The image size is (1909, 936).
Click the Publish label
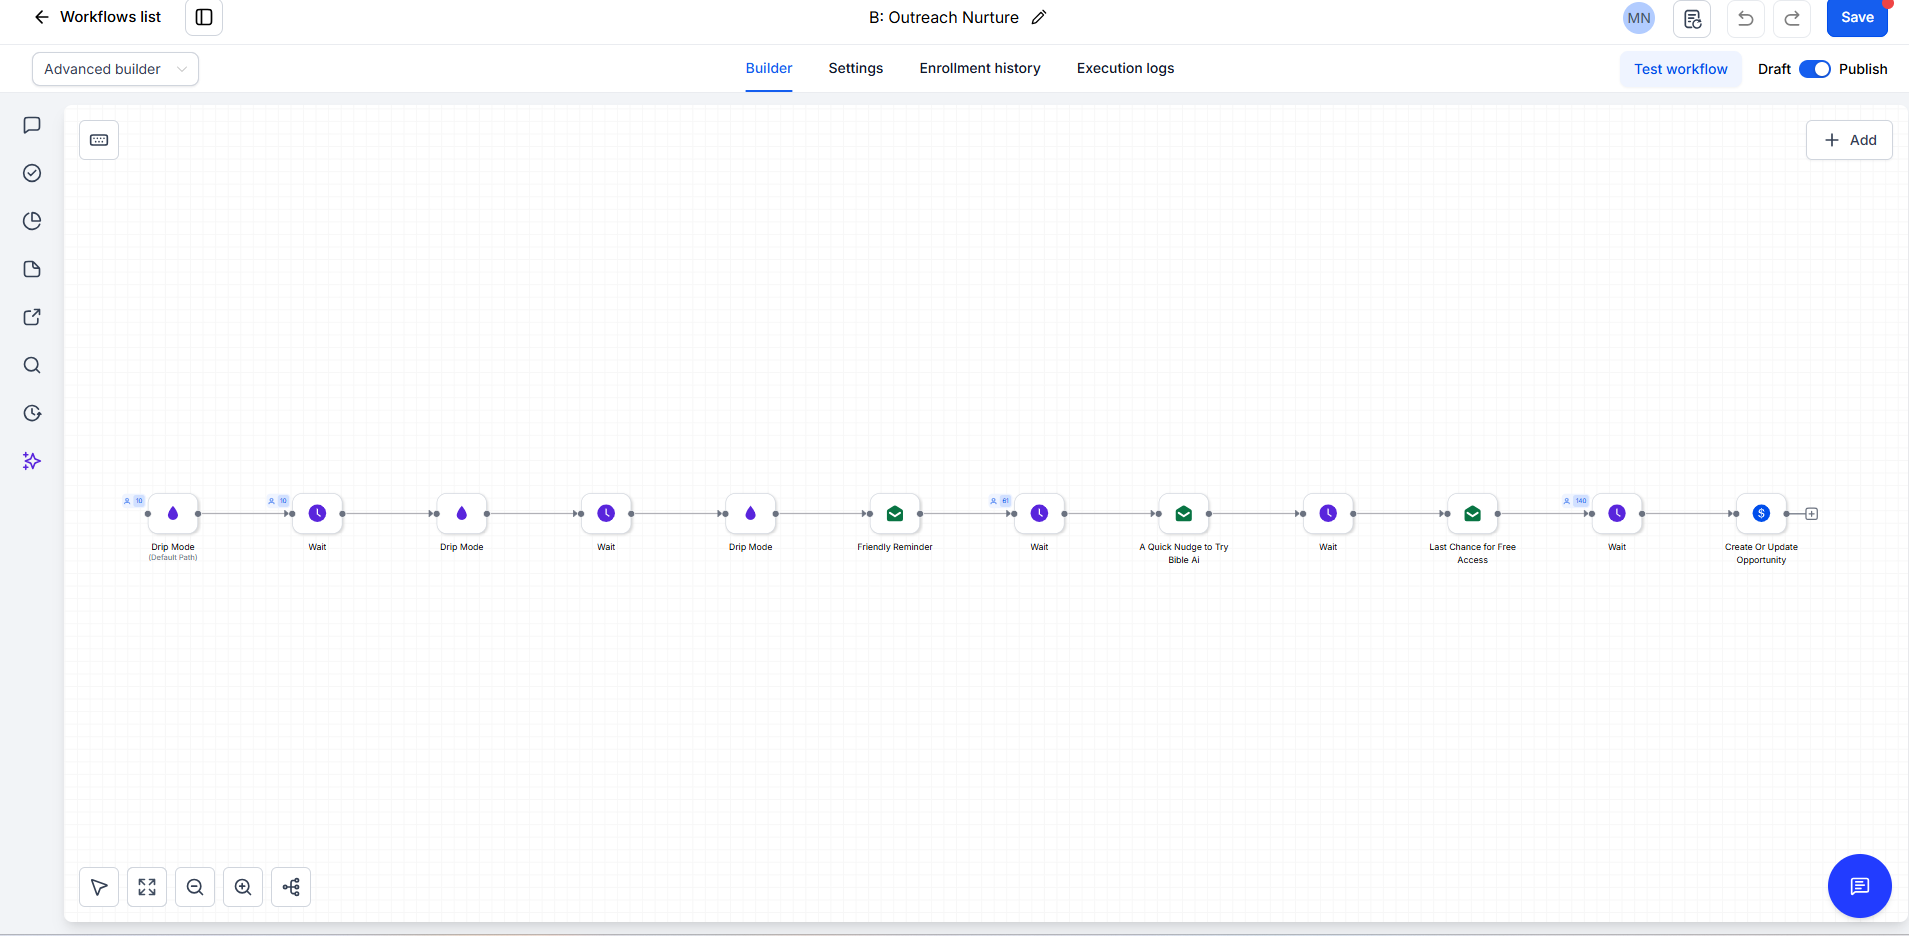point(1863,69)
